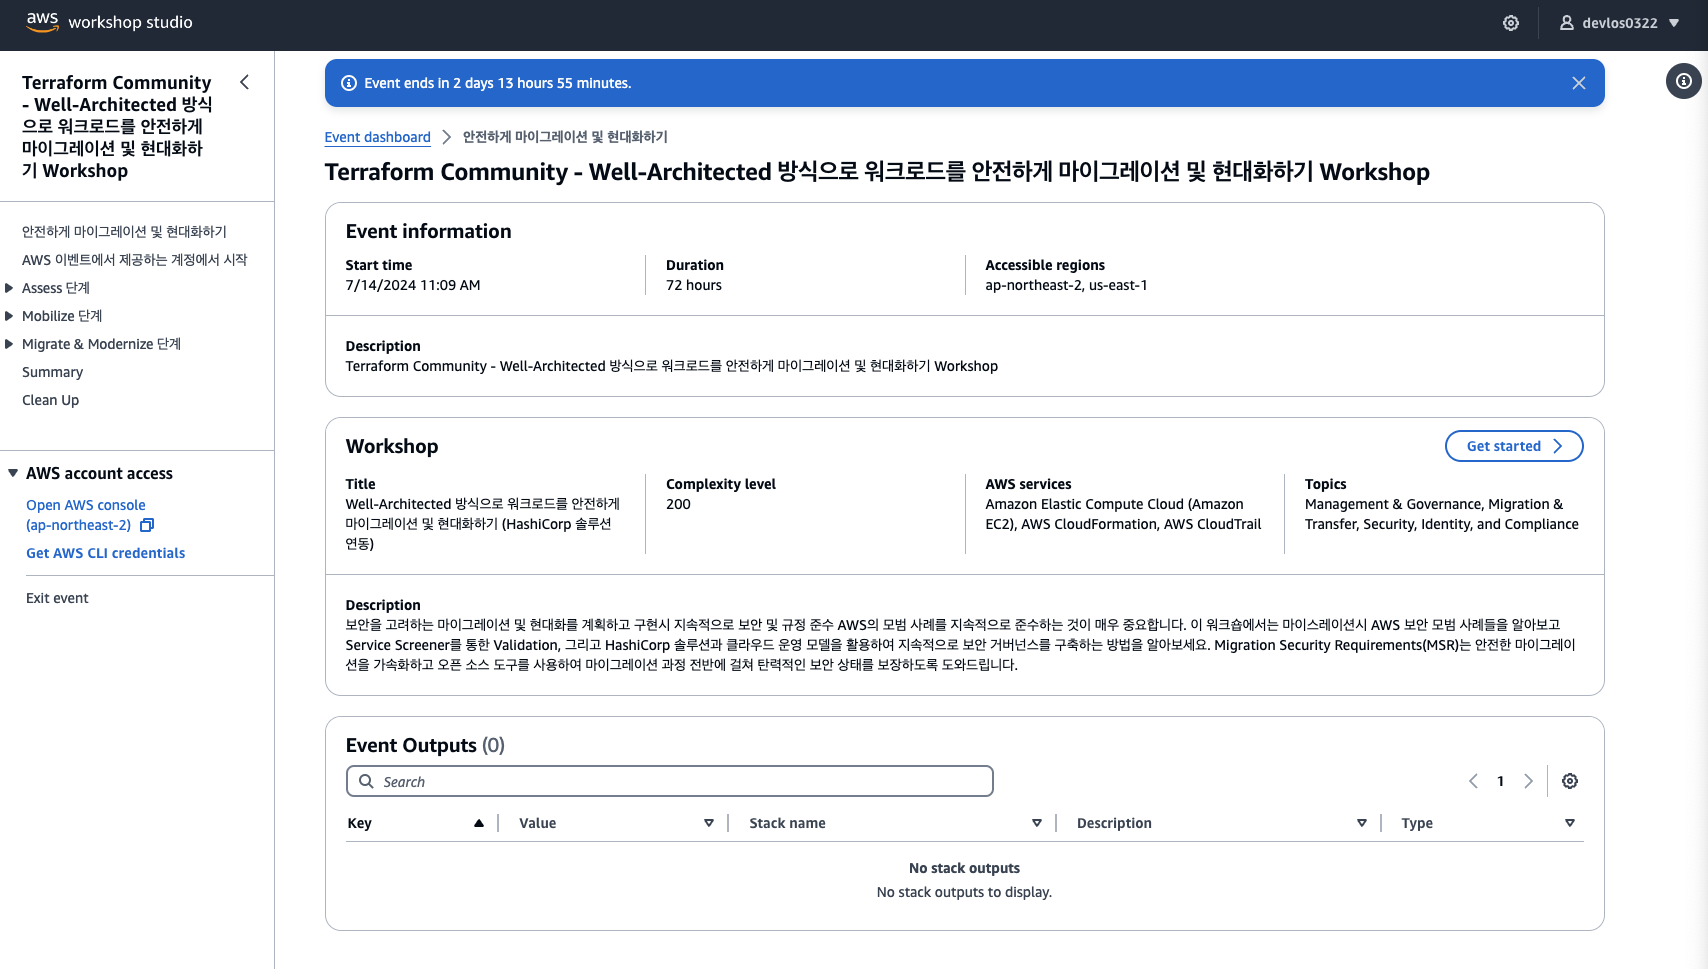The width and height of the screenshot is (1708, 969).
Task: Expand the Assess 단계 section
Action: (9, 288)
